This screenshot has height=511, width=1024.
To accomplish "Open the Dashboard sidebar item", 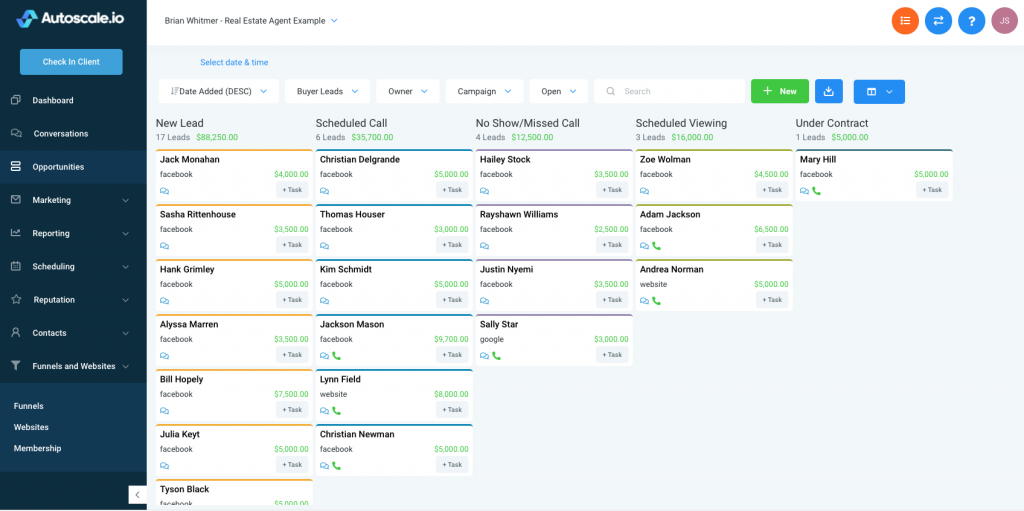I will pos(53,100).
